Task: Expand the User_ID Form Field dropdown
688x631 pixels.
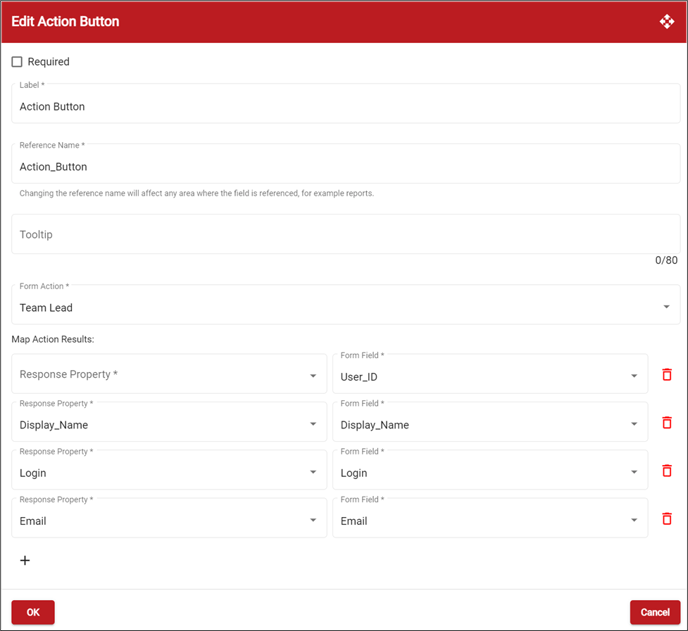Action: tap(490, 374)
